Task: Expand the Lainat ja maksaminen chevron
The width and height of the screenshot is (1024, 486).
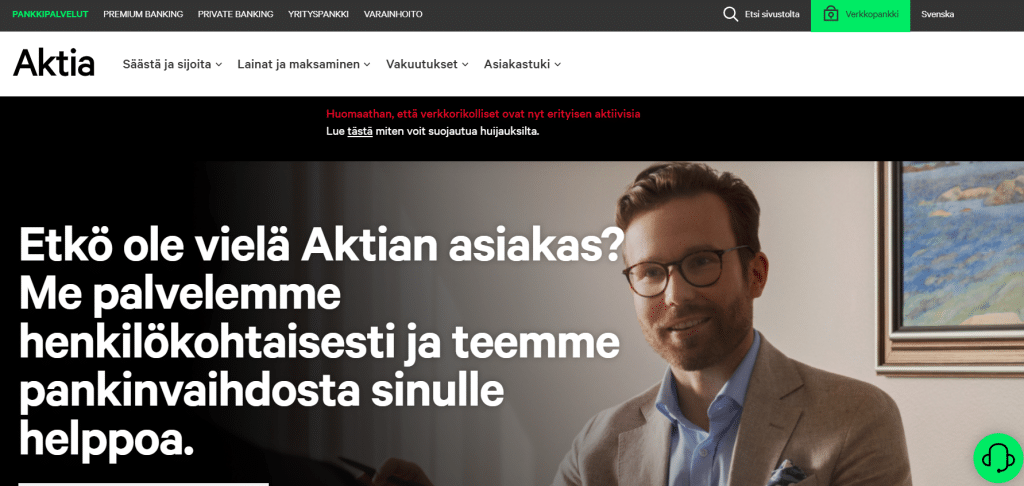Action: (367, 64)
